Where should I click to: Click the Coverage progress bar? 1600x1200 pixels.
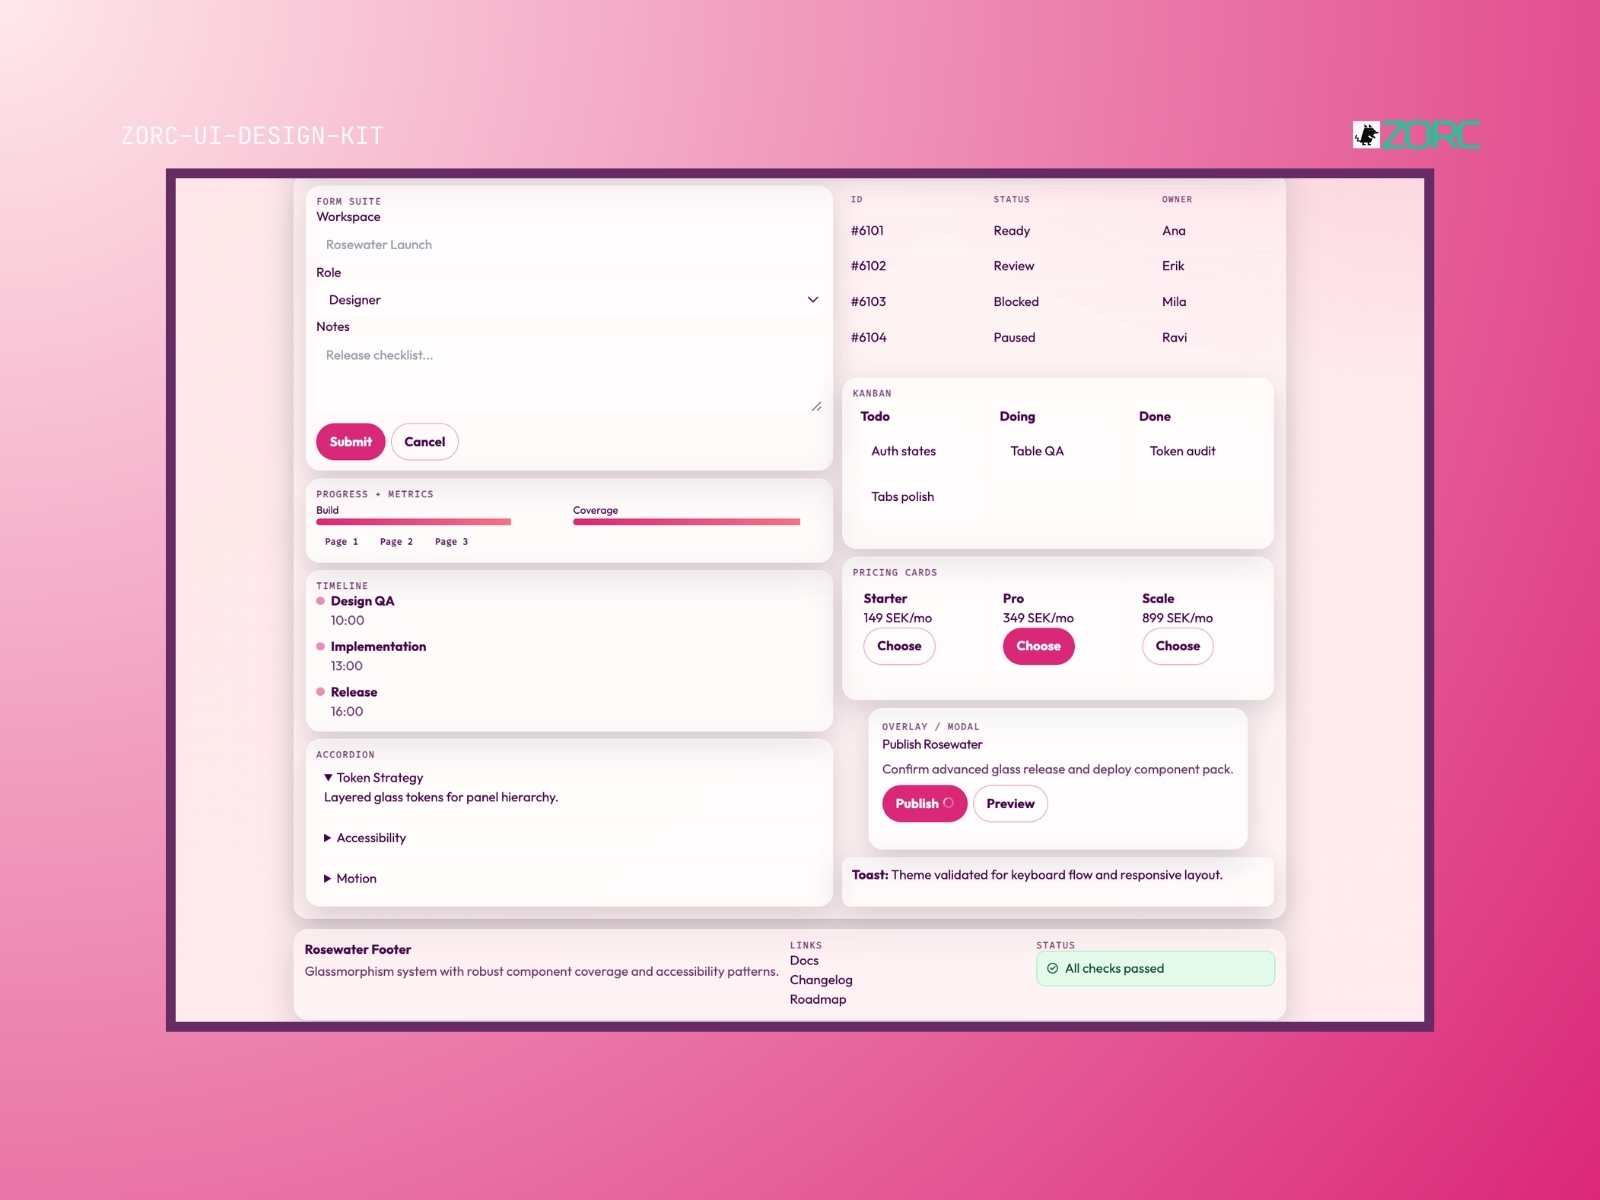click(687, 522)
